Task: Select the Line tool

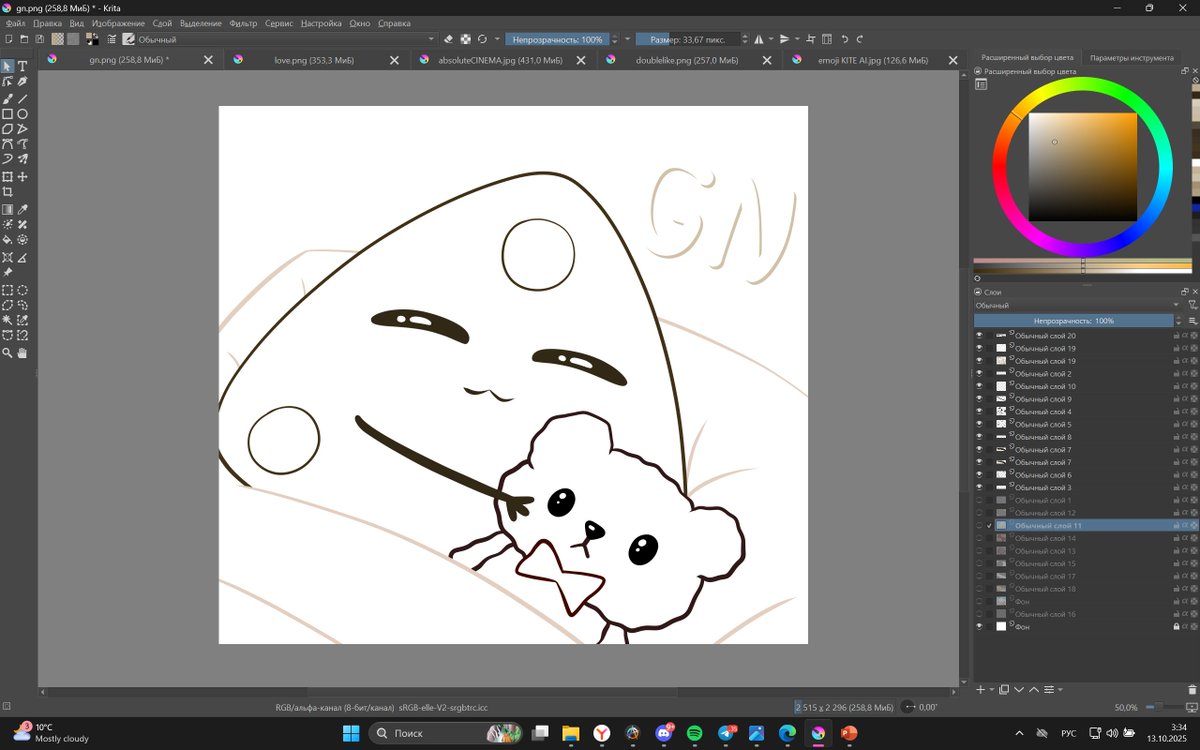Action: 22,98
